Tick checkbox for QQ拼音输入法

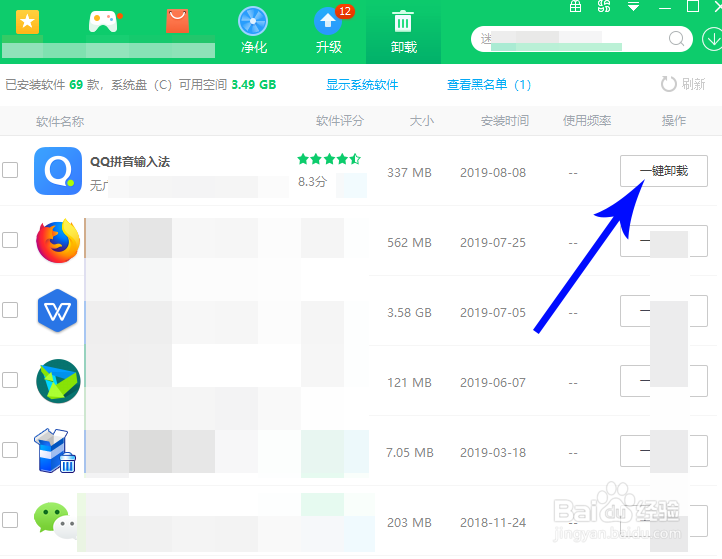click(x=10, y=170)
